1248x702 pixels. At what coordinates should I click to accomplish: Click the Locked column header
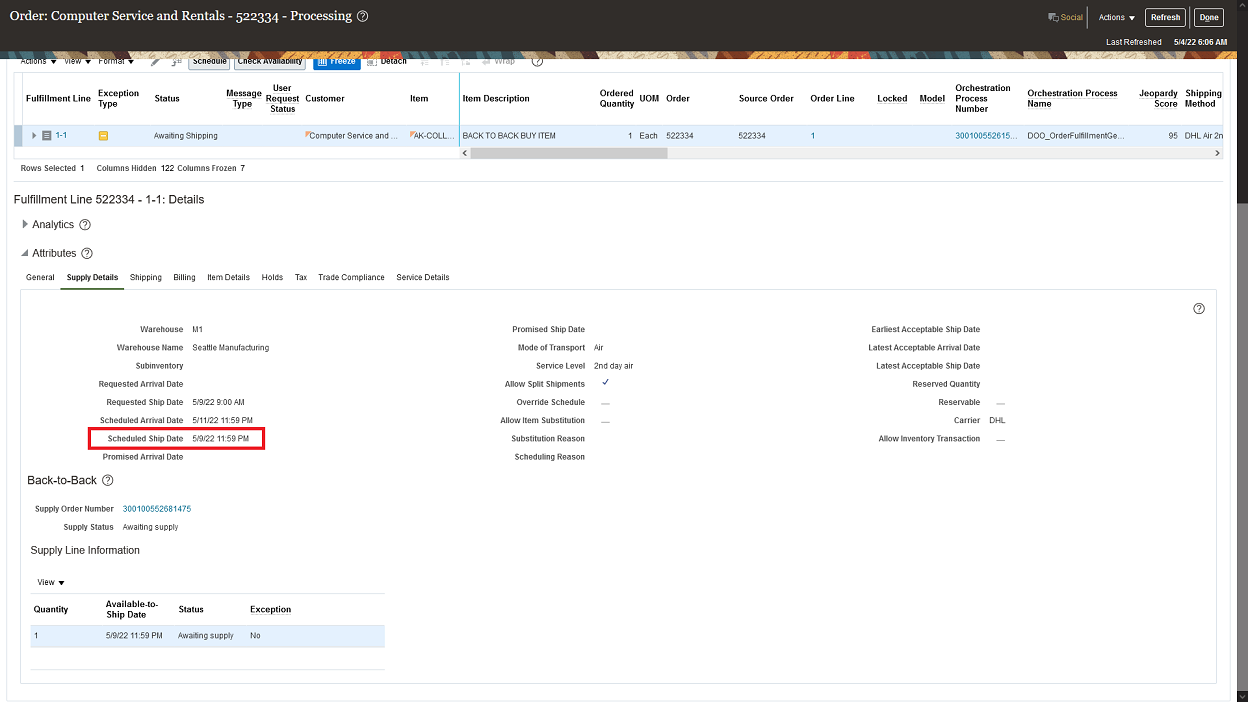pos(892,98)
